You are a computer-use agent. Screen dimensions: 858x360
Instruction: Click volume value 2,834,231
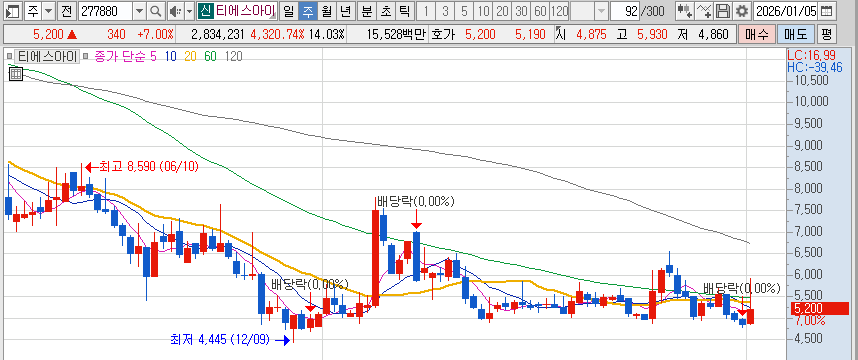(218, 35)
